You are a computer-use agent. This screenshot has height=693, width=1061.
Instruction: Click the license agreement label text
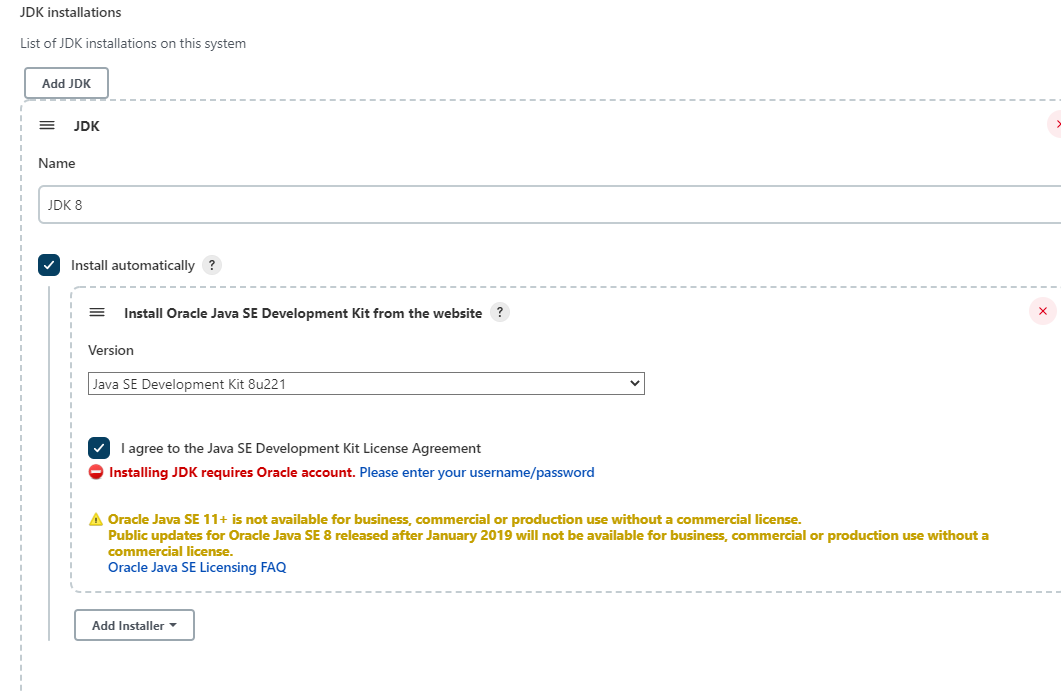pos(300,448)
